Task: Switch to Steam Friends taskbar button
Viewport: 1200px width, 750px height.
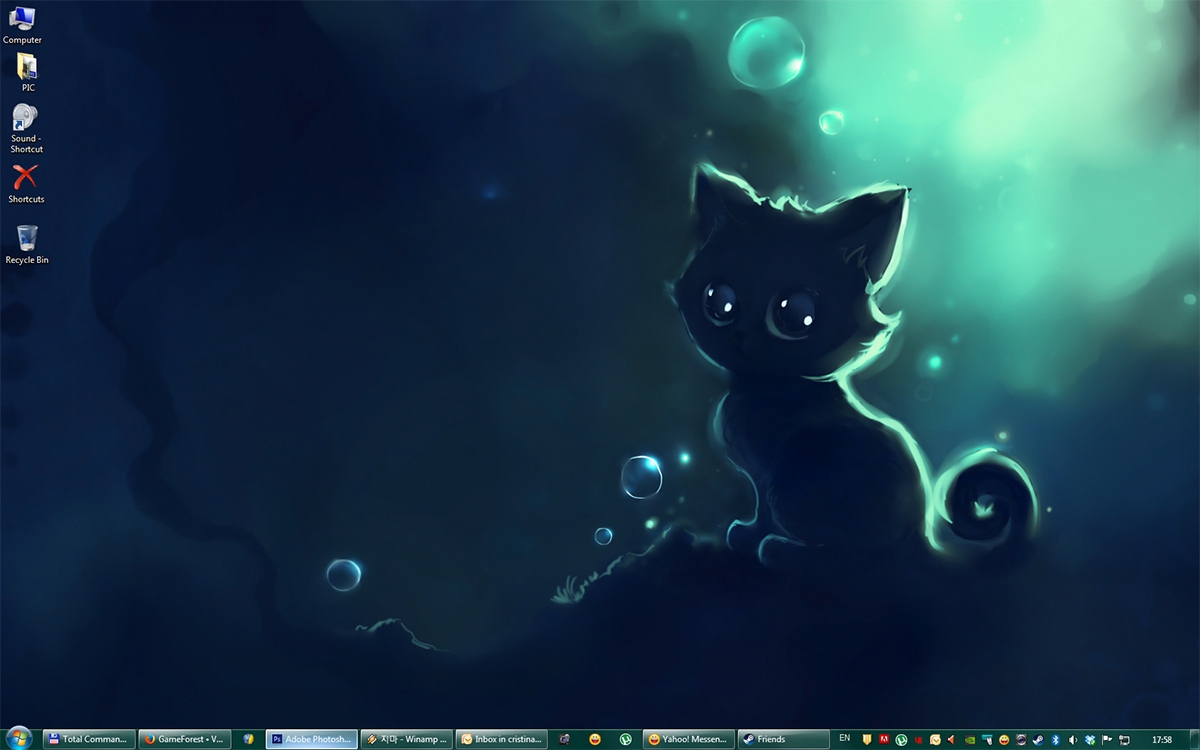Action: point(783,739)
